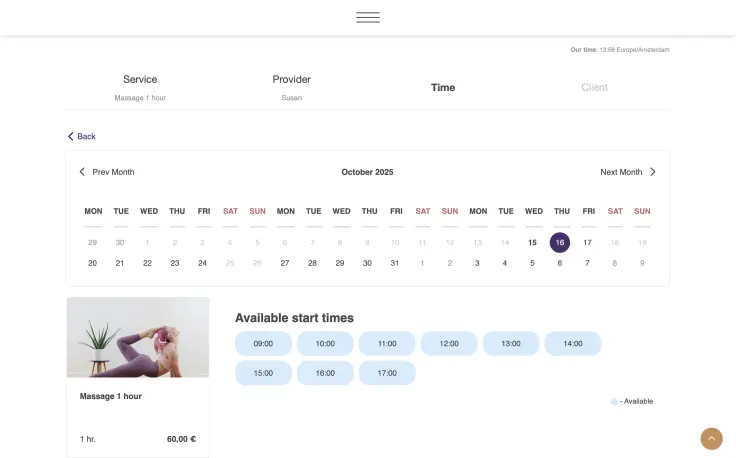
Task: Click the Available legend color indicator
Action: click(x=614, y=401)
